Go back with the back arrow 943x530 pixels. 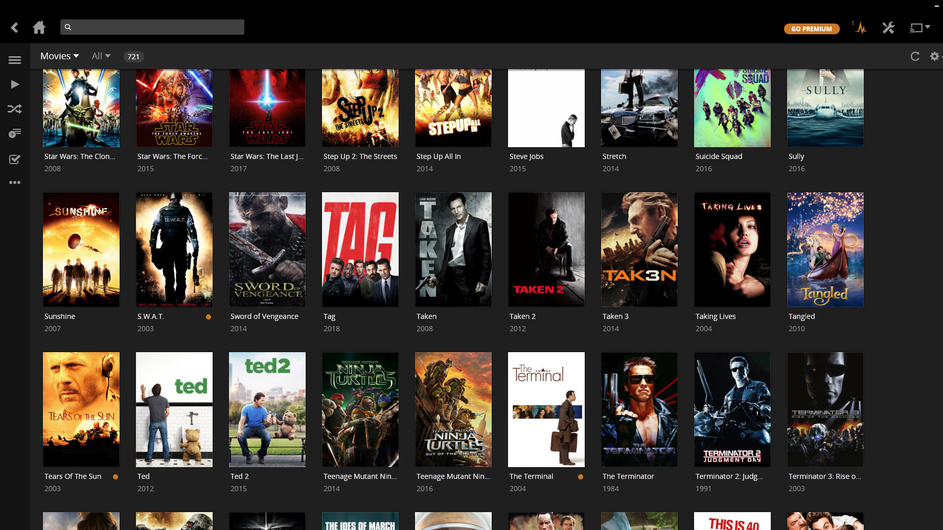(x=14, y=27)
